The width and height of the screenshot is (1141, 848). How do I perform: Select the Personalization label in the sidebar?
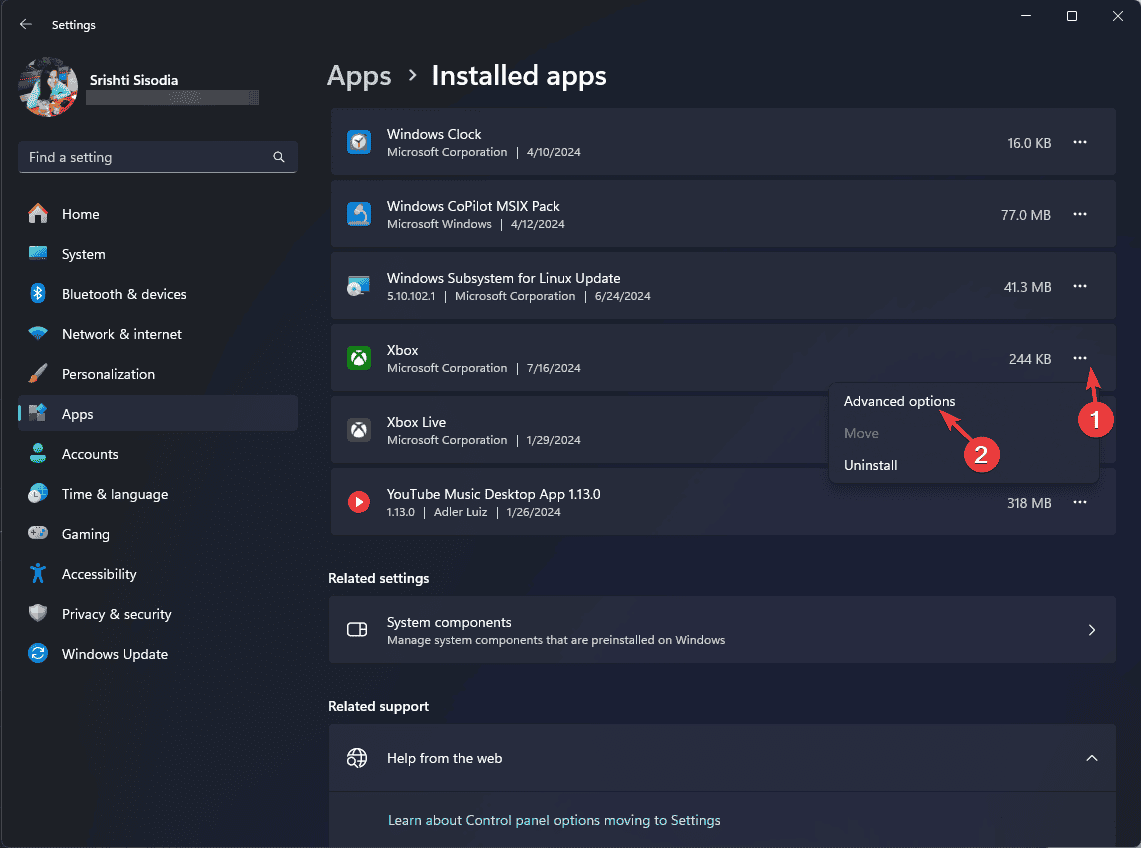coord(108,374)
